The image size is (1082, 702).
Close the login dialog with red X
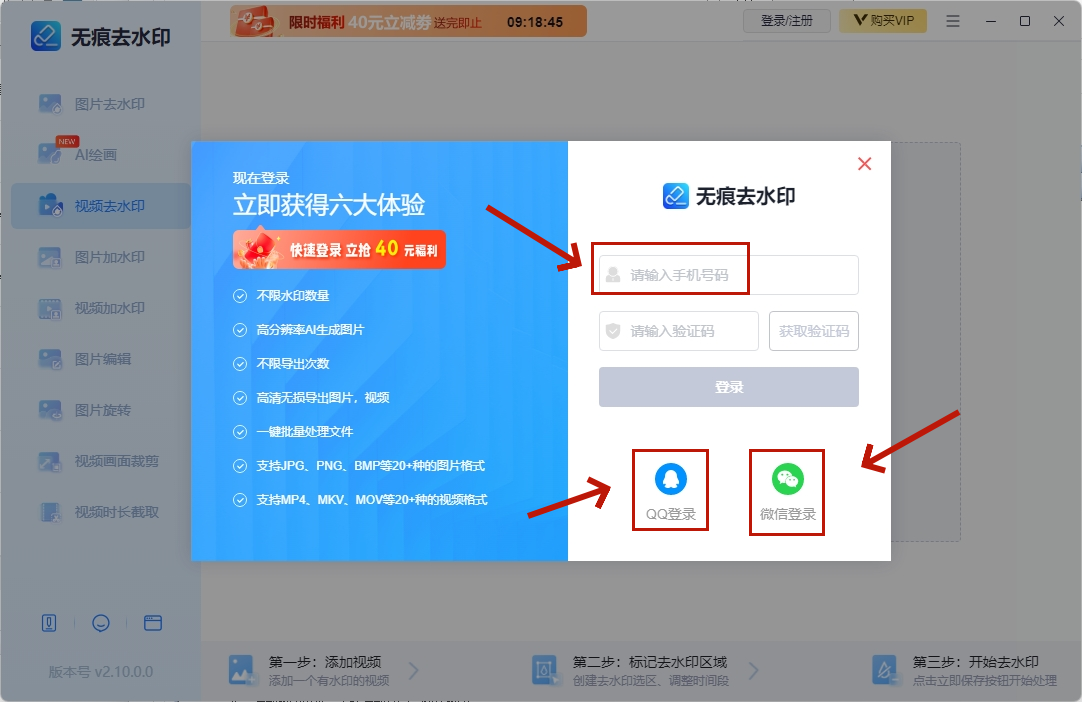tap(865, 164)
